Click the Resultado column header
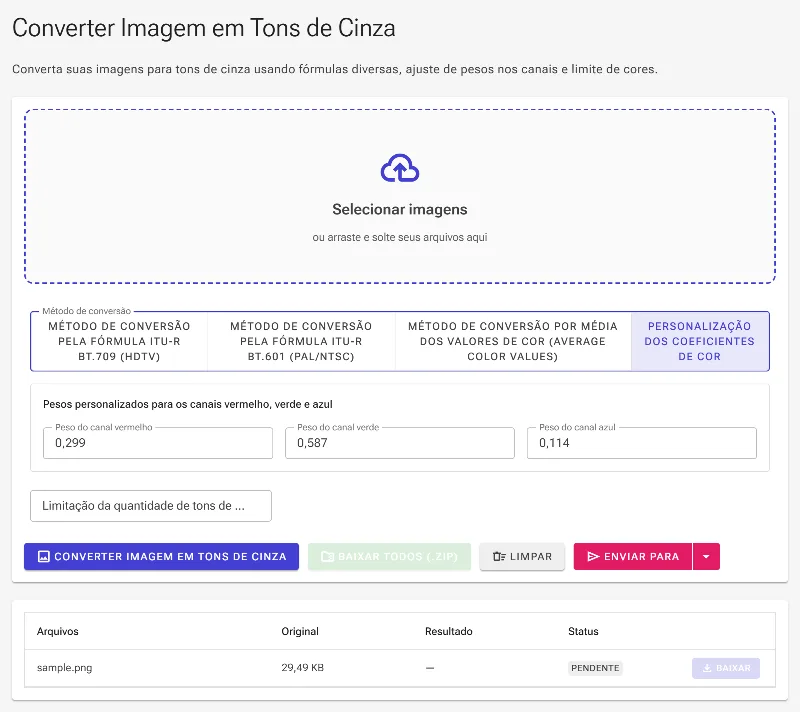 click(x=448, y=631)
